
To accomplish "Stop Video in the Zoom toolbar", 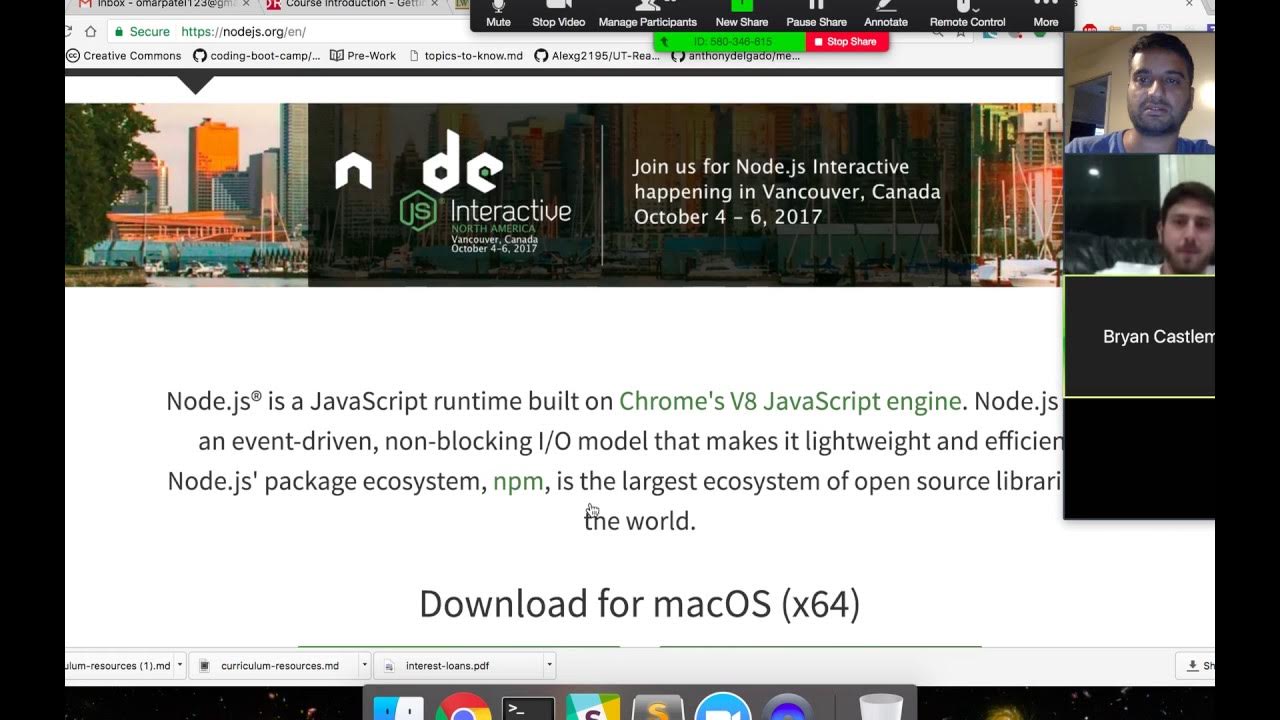I will [x=558, y=15].
